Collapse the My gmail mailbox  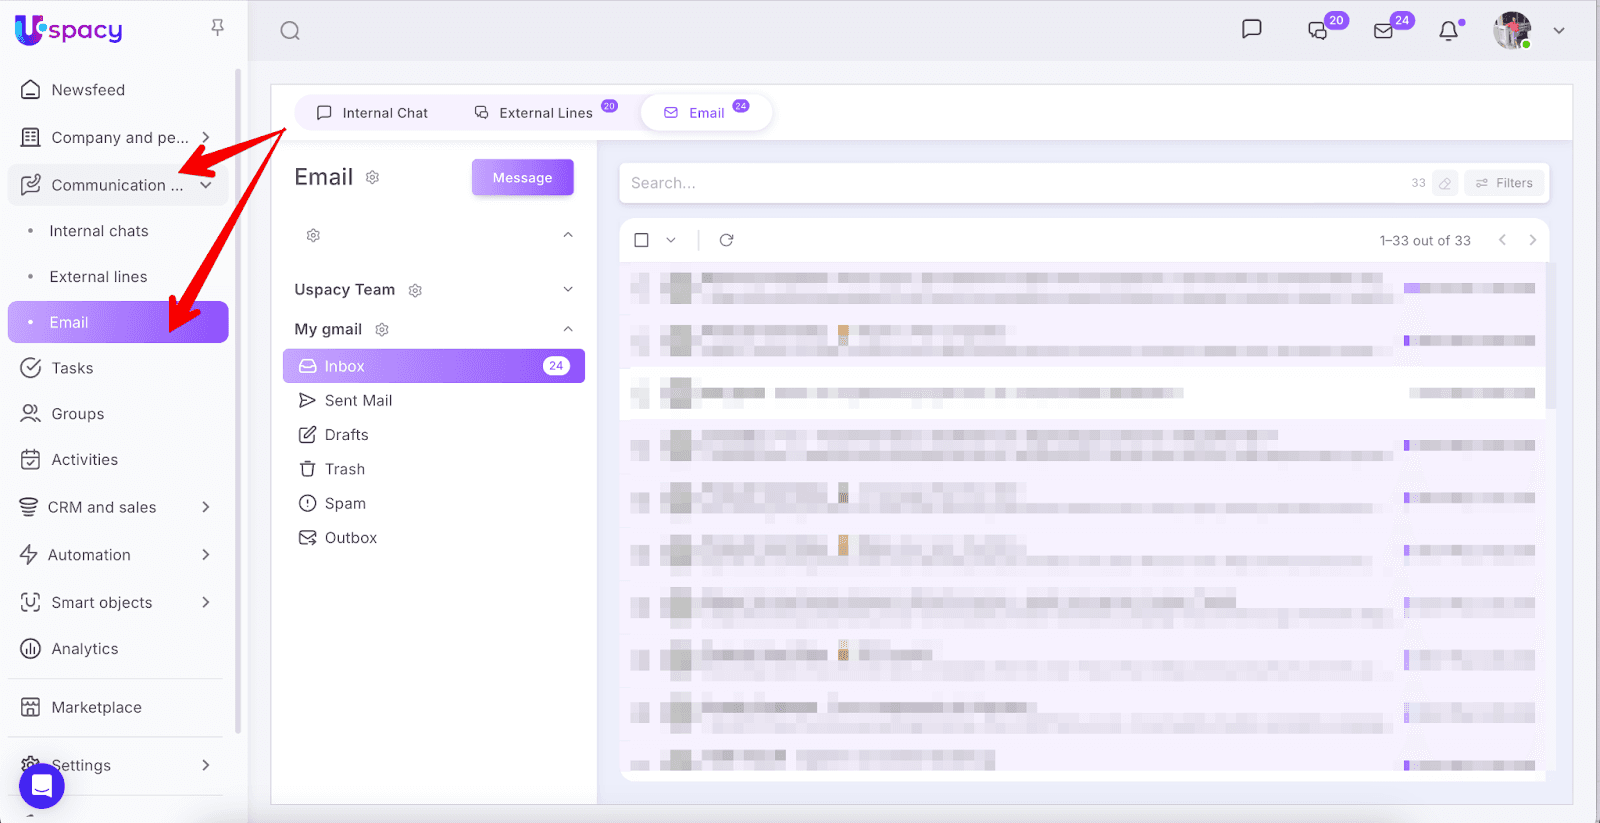click(x=568, y=329)
